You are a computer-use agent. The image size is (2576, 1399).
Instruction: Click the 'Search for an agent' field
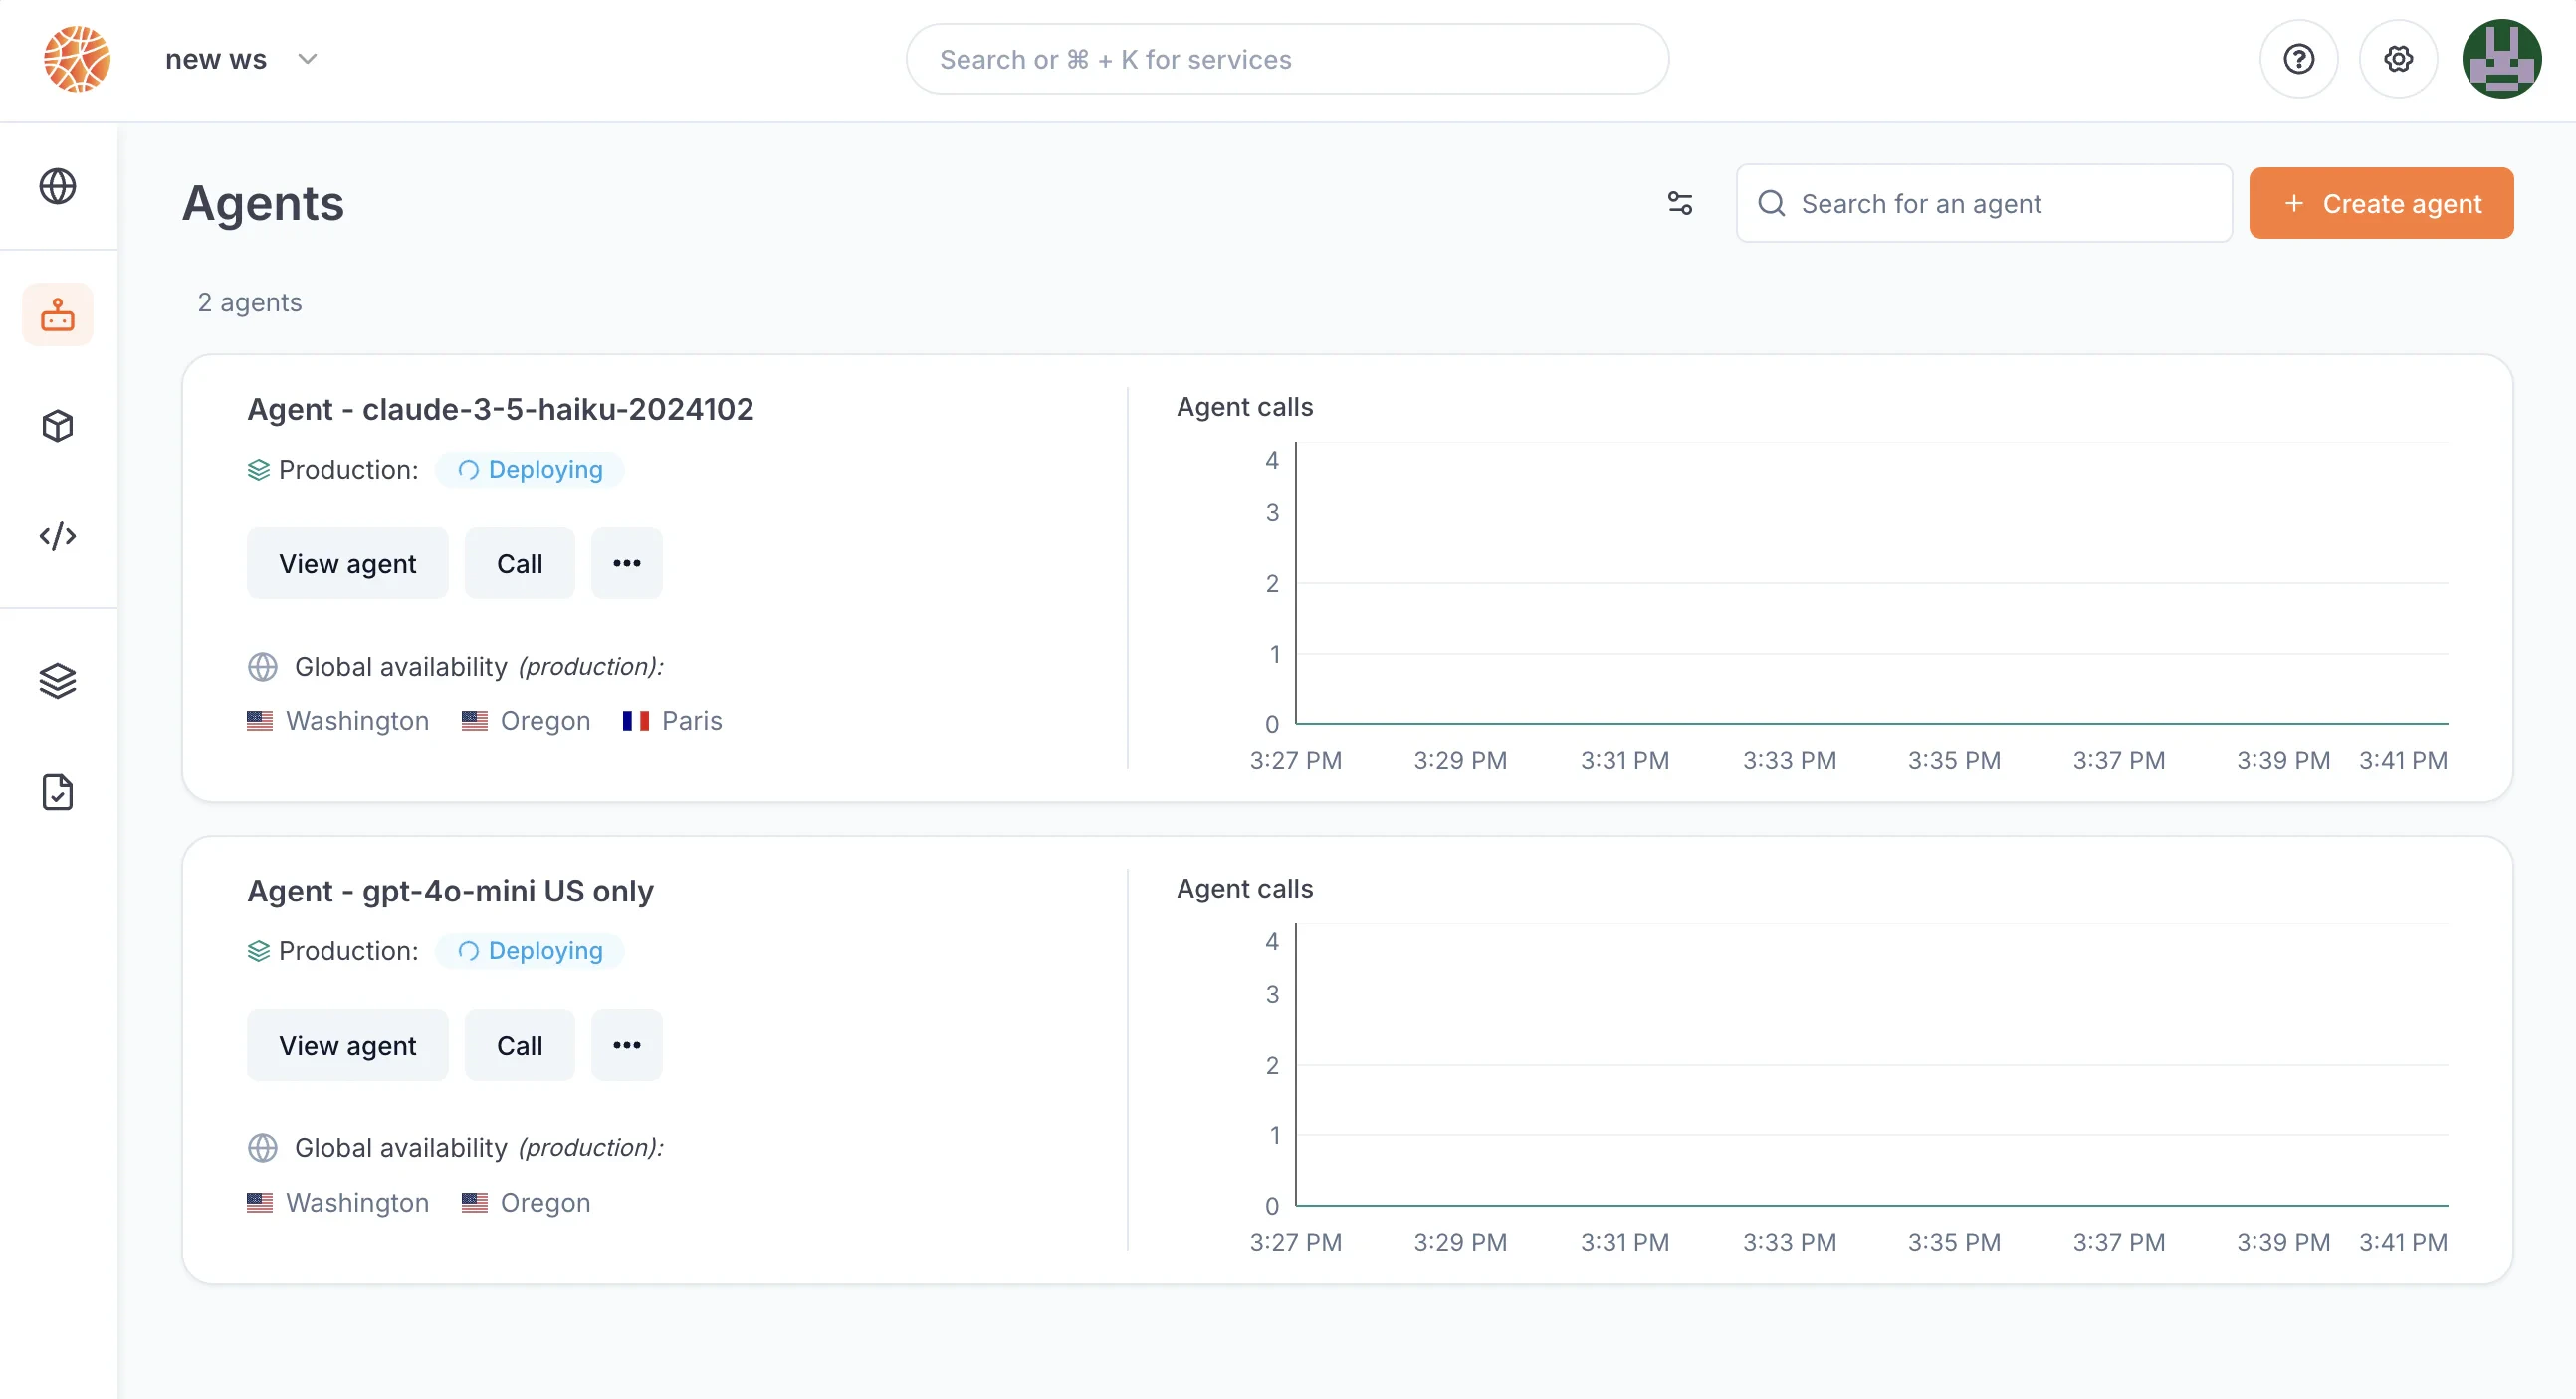(x=1984, y=203)
